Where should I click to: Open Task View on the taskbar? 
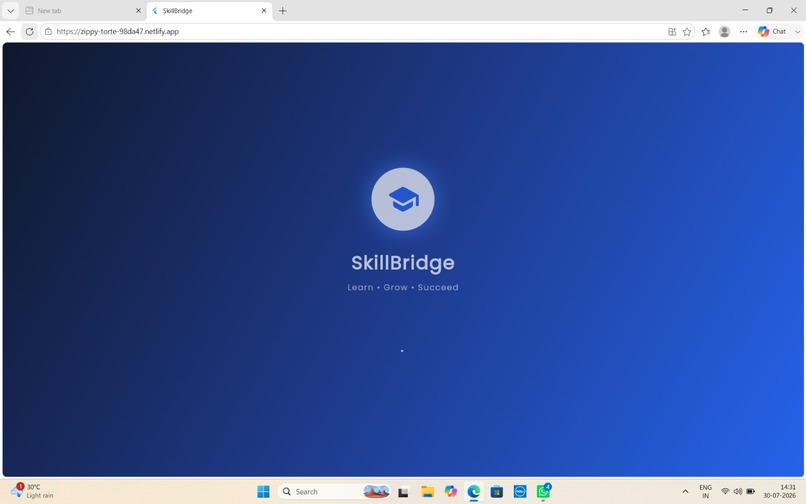(x=404, y=492)
